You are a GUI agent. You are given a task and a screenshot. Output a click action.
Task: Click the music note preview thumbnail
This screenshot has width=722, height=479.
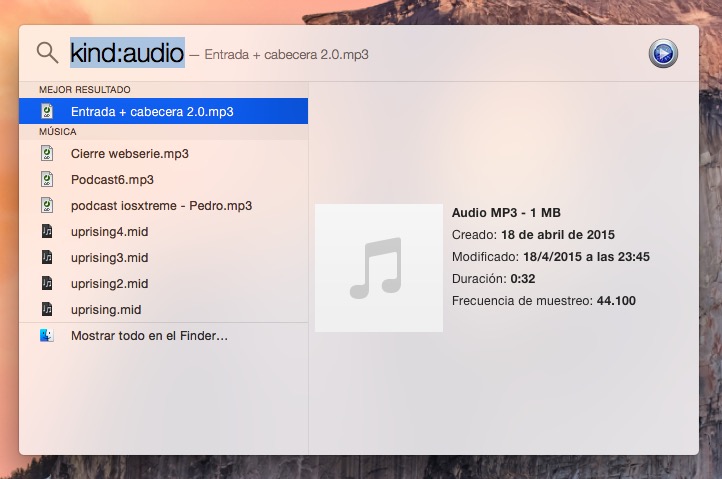[379, 268]
